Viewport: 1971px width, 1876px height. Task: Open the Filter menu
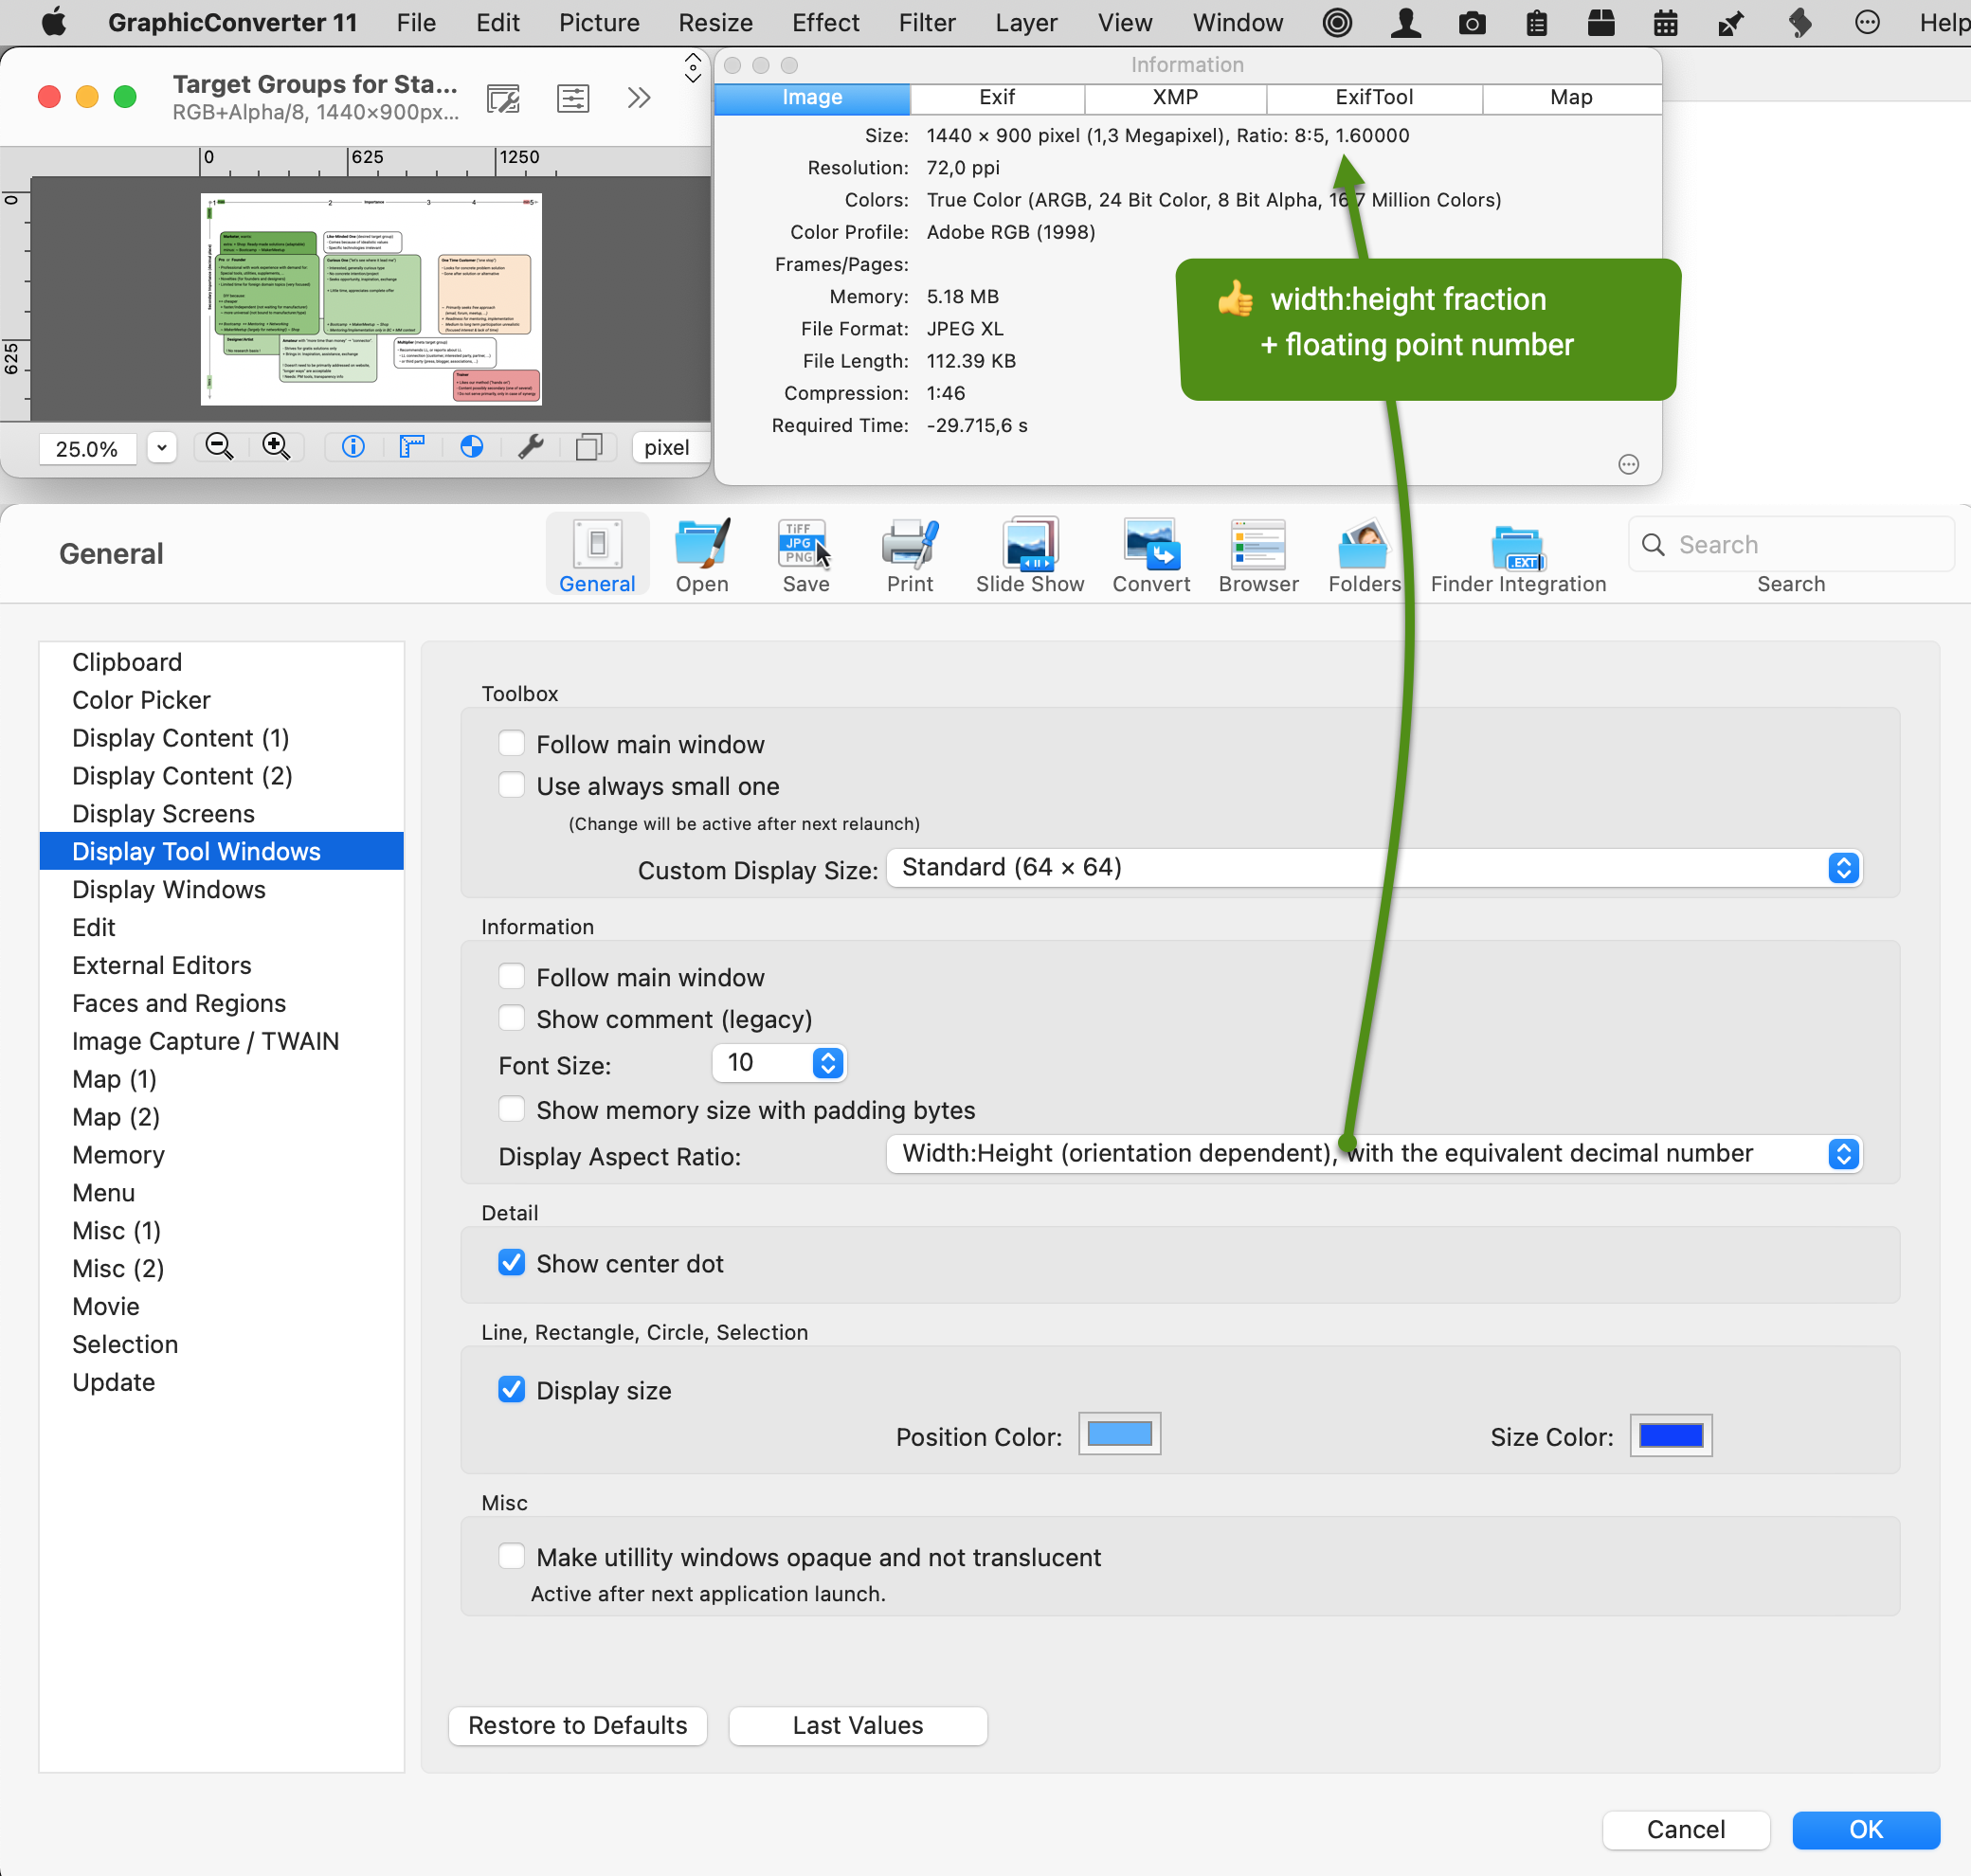(926, 22)
